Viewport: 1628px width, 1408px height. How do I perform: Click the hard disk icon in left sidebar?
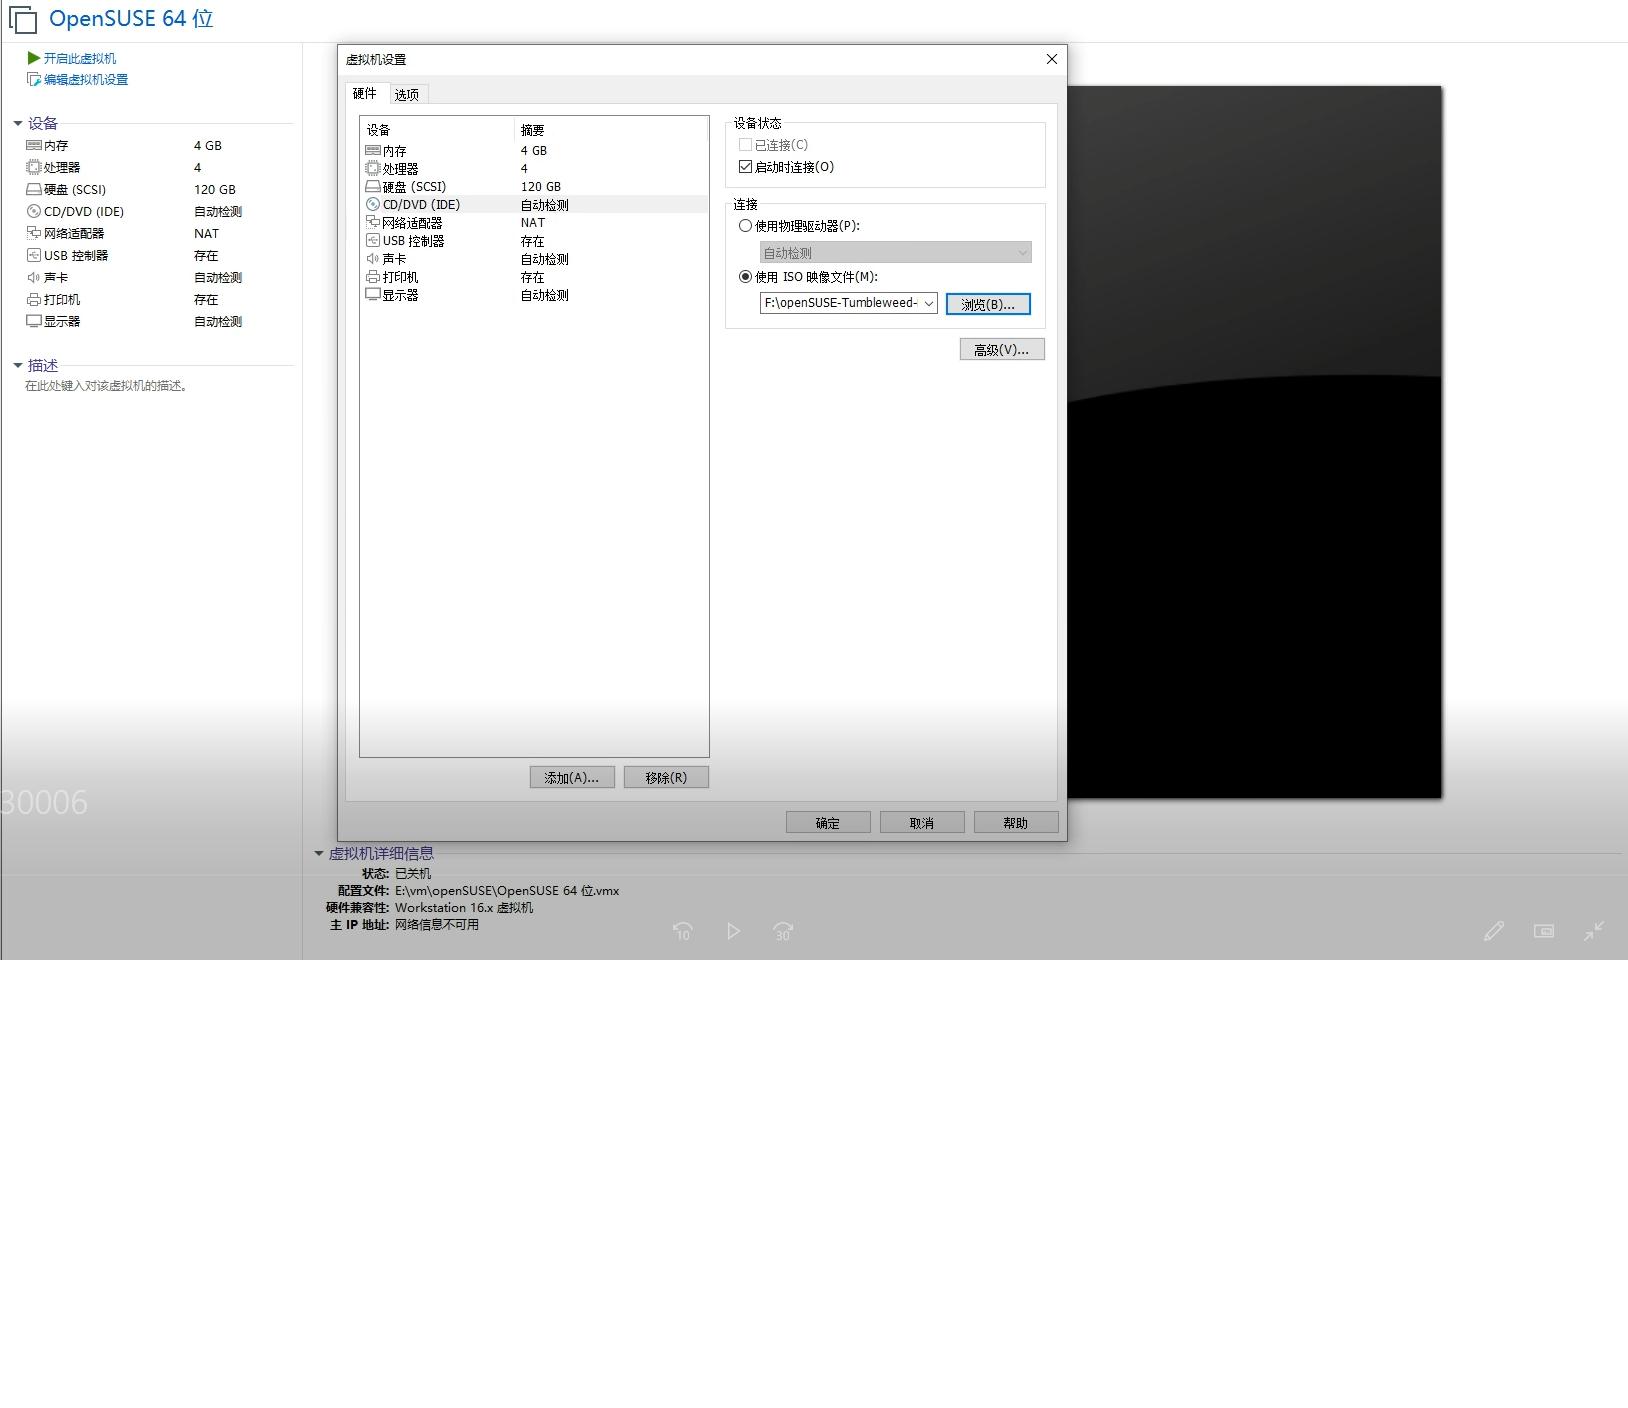34,189
